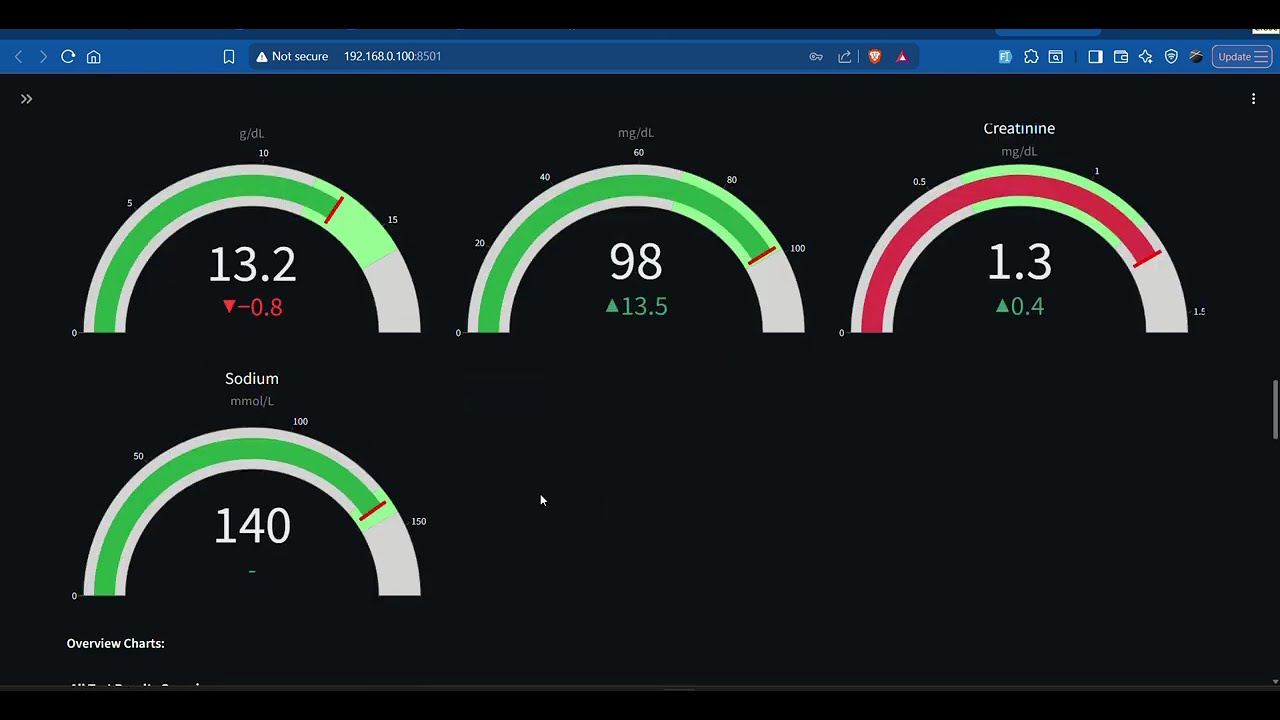The width and height of the screenshot is (1280, 720).
Task: Click the 0.4 Creatinine delta
Action: tap(1019, 306)
